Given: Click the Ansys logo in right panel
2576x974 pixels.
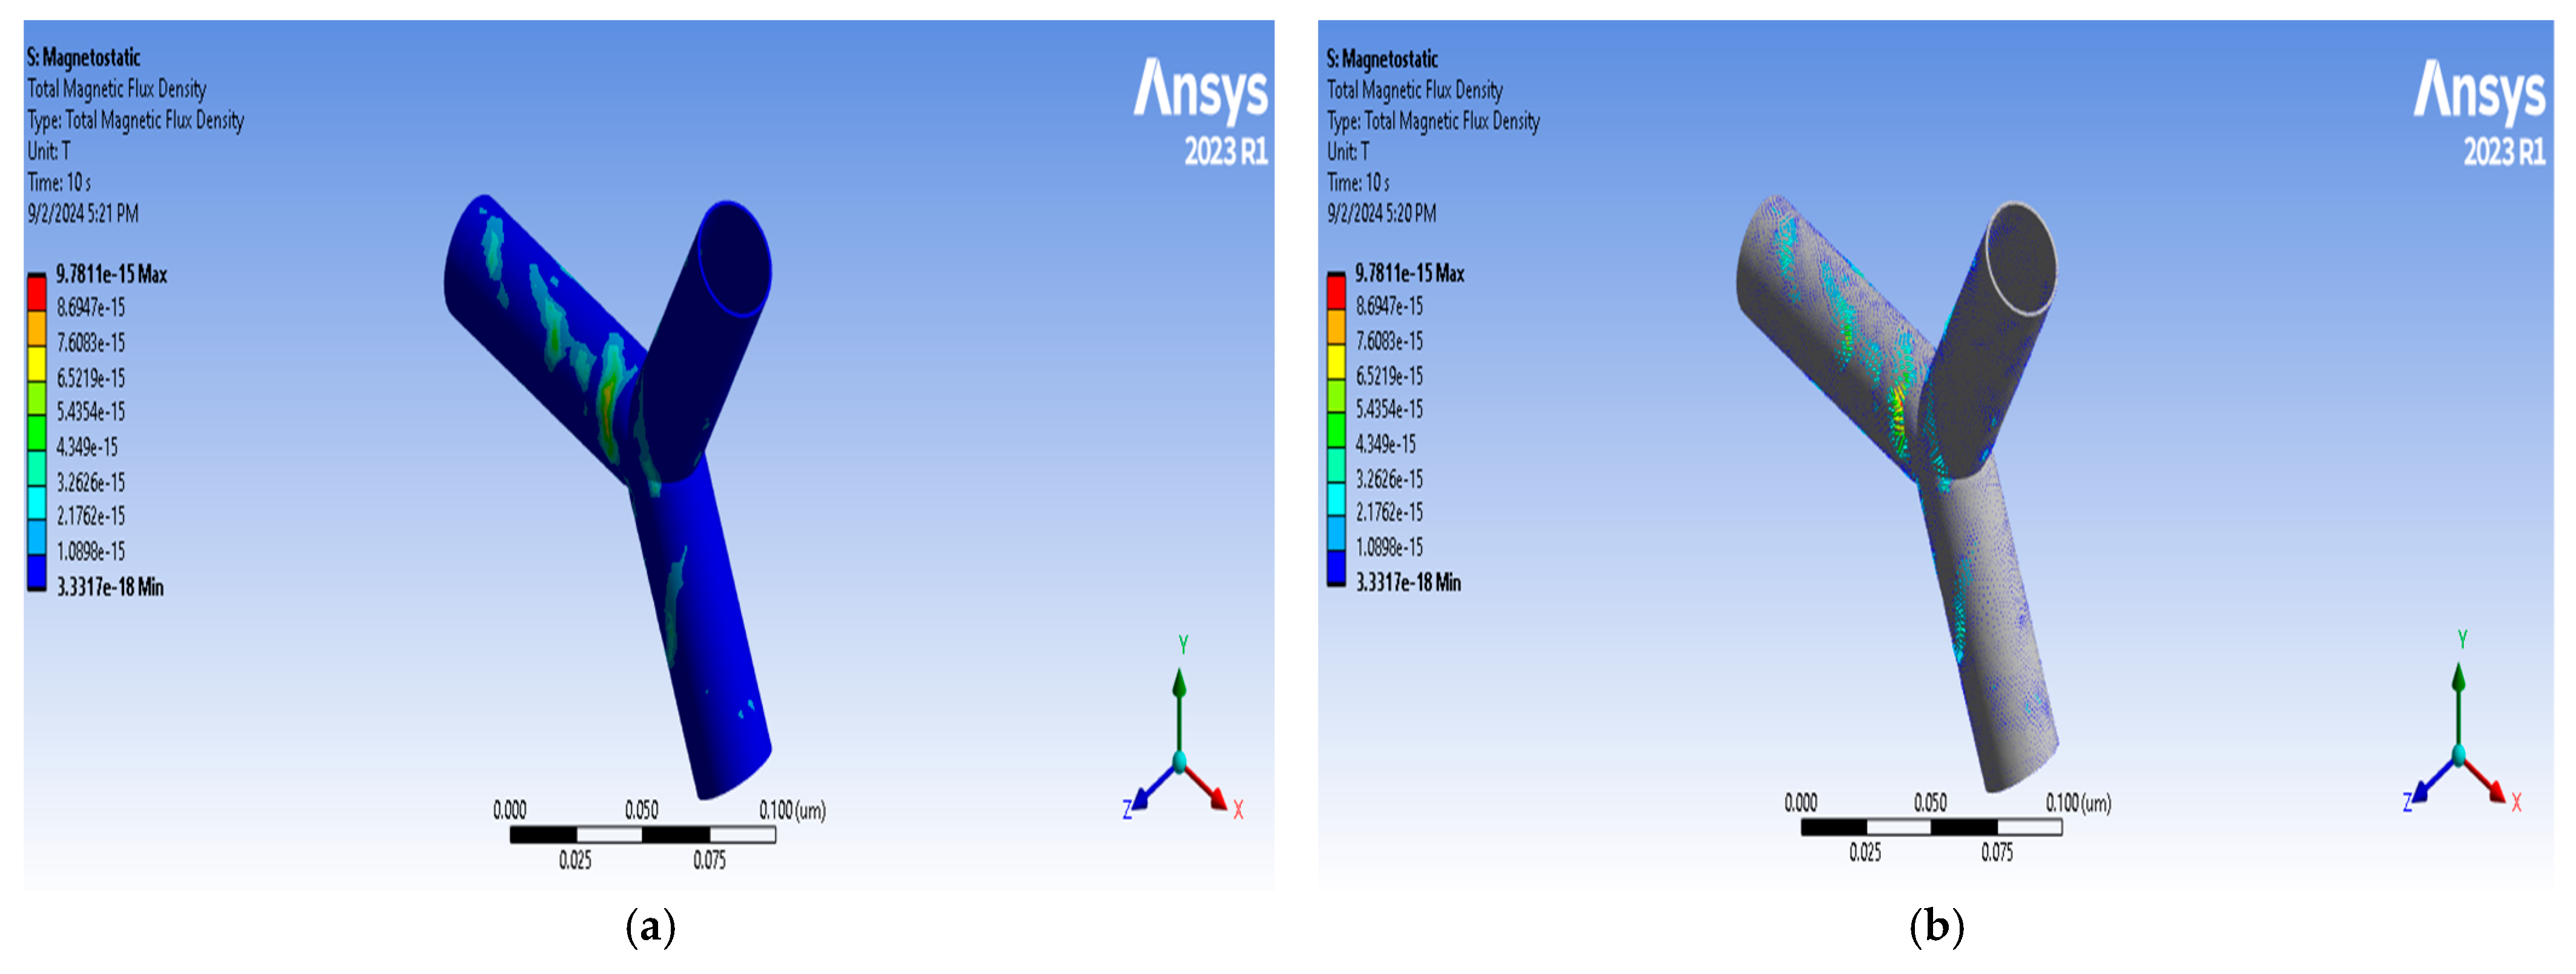Looking at the screenshot, I should [x=2480, y=91].
